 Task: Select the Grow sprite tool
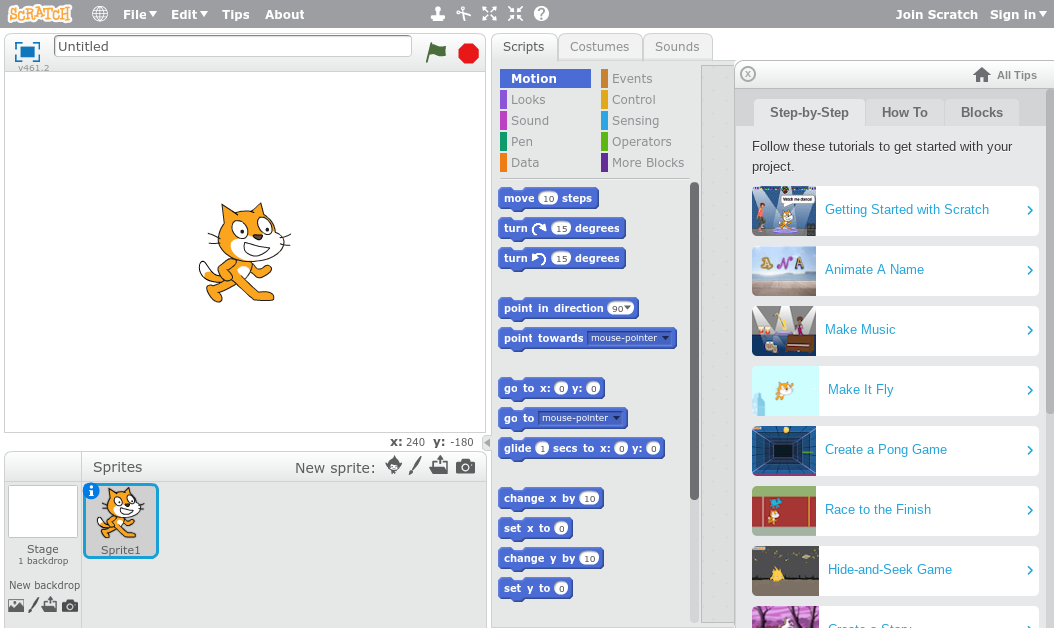click(489, 13)
